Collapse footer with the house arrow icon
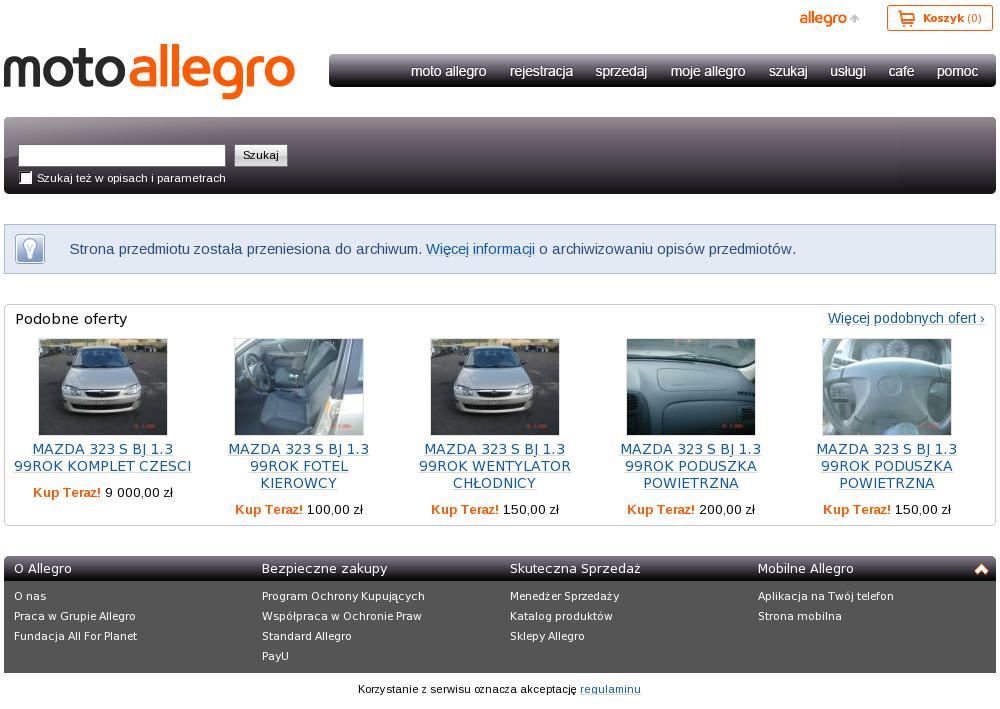1000x709 pixels. (x=981, y=569)
